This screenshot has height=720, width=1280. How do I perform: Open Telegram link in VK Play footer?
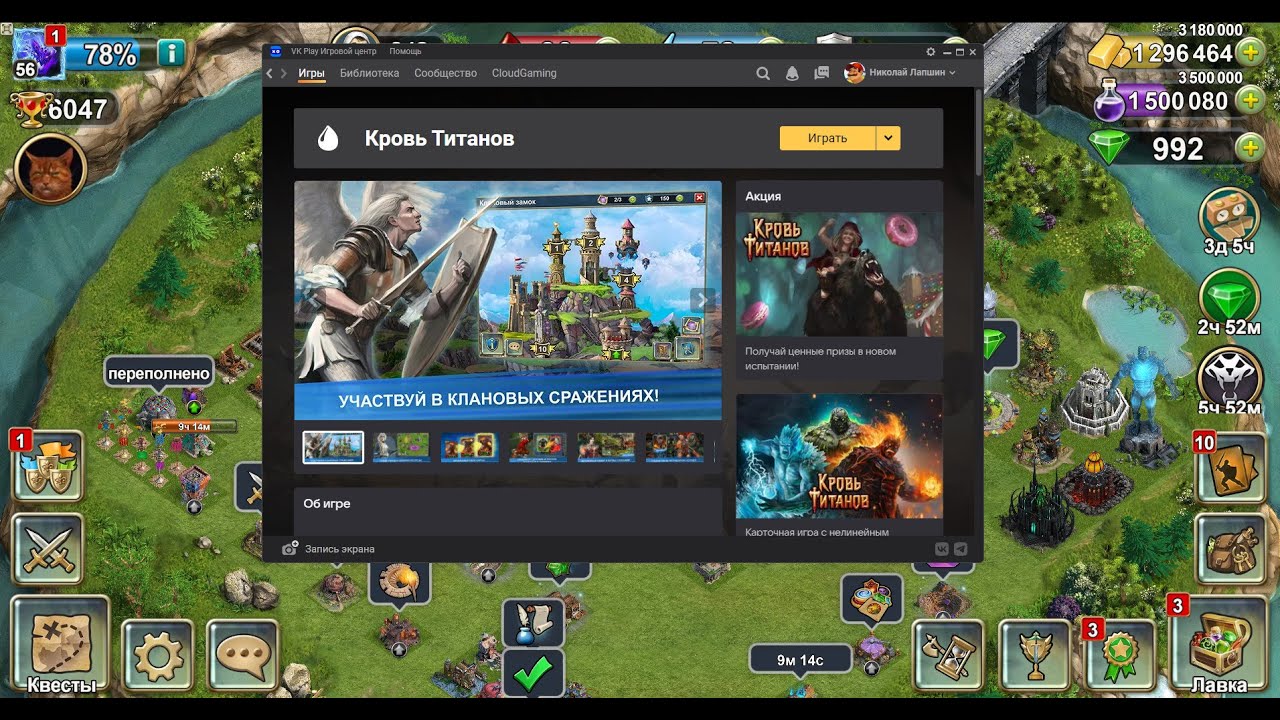click(961, 549)
